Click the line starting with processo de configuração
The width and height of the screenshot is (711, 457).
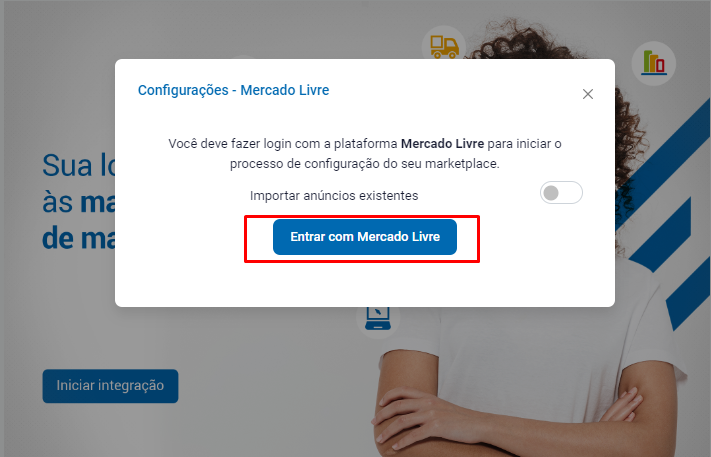(365, 164)
